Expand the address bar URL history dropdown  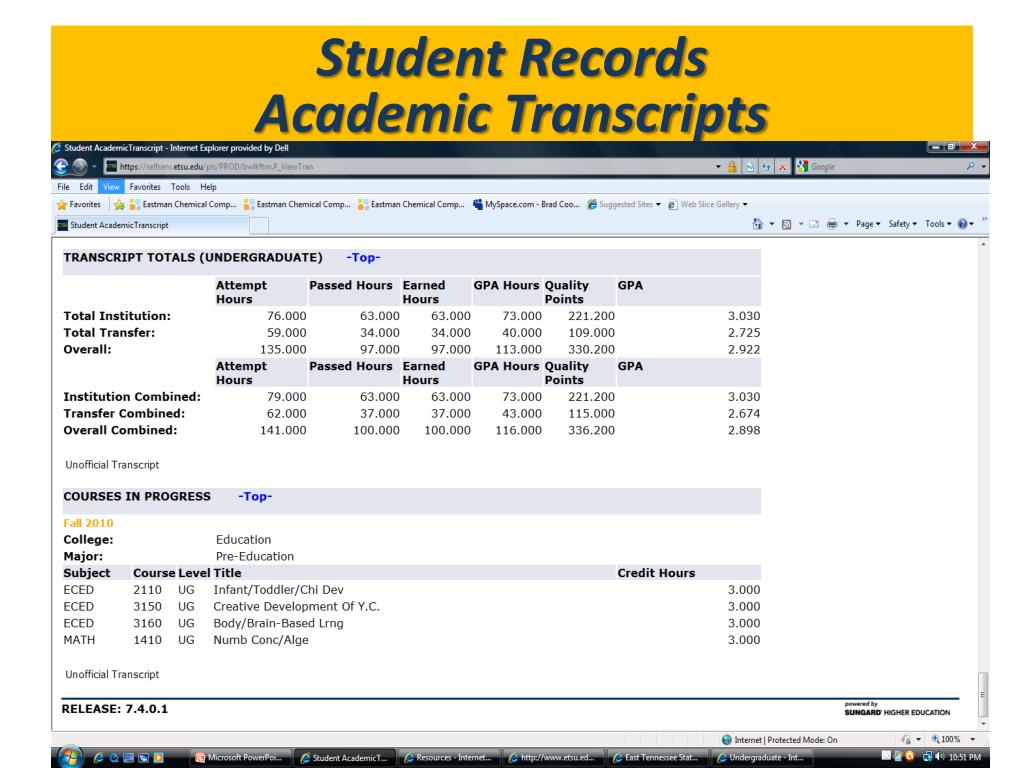718,167
